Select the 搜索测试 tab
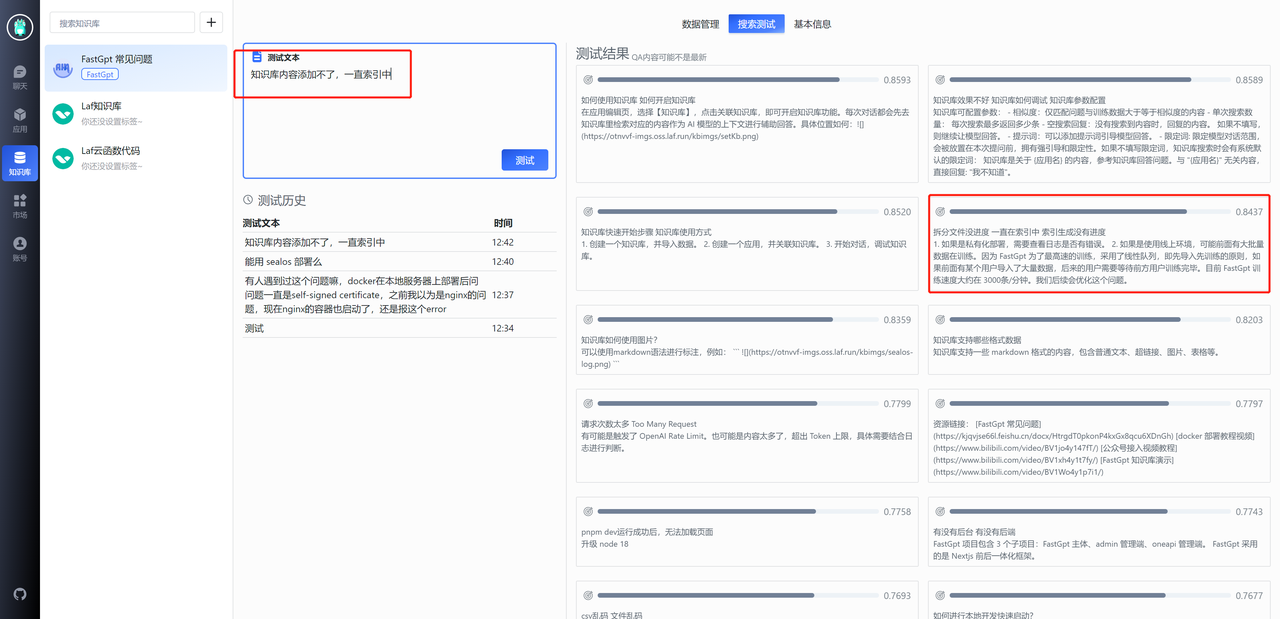The width and height of the screenshot is (1280, 619). coord(756,23)
